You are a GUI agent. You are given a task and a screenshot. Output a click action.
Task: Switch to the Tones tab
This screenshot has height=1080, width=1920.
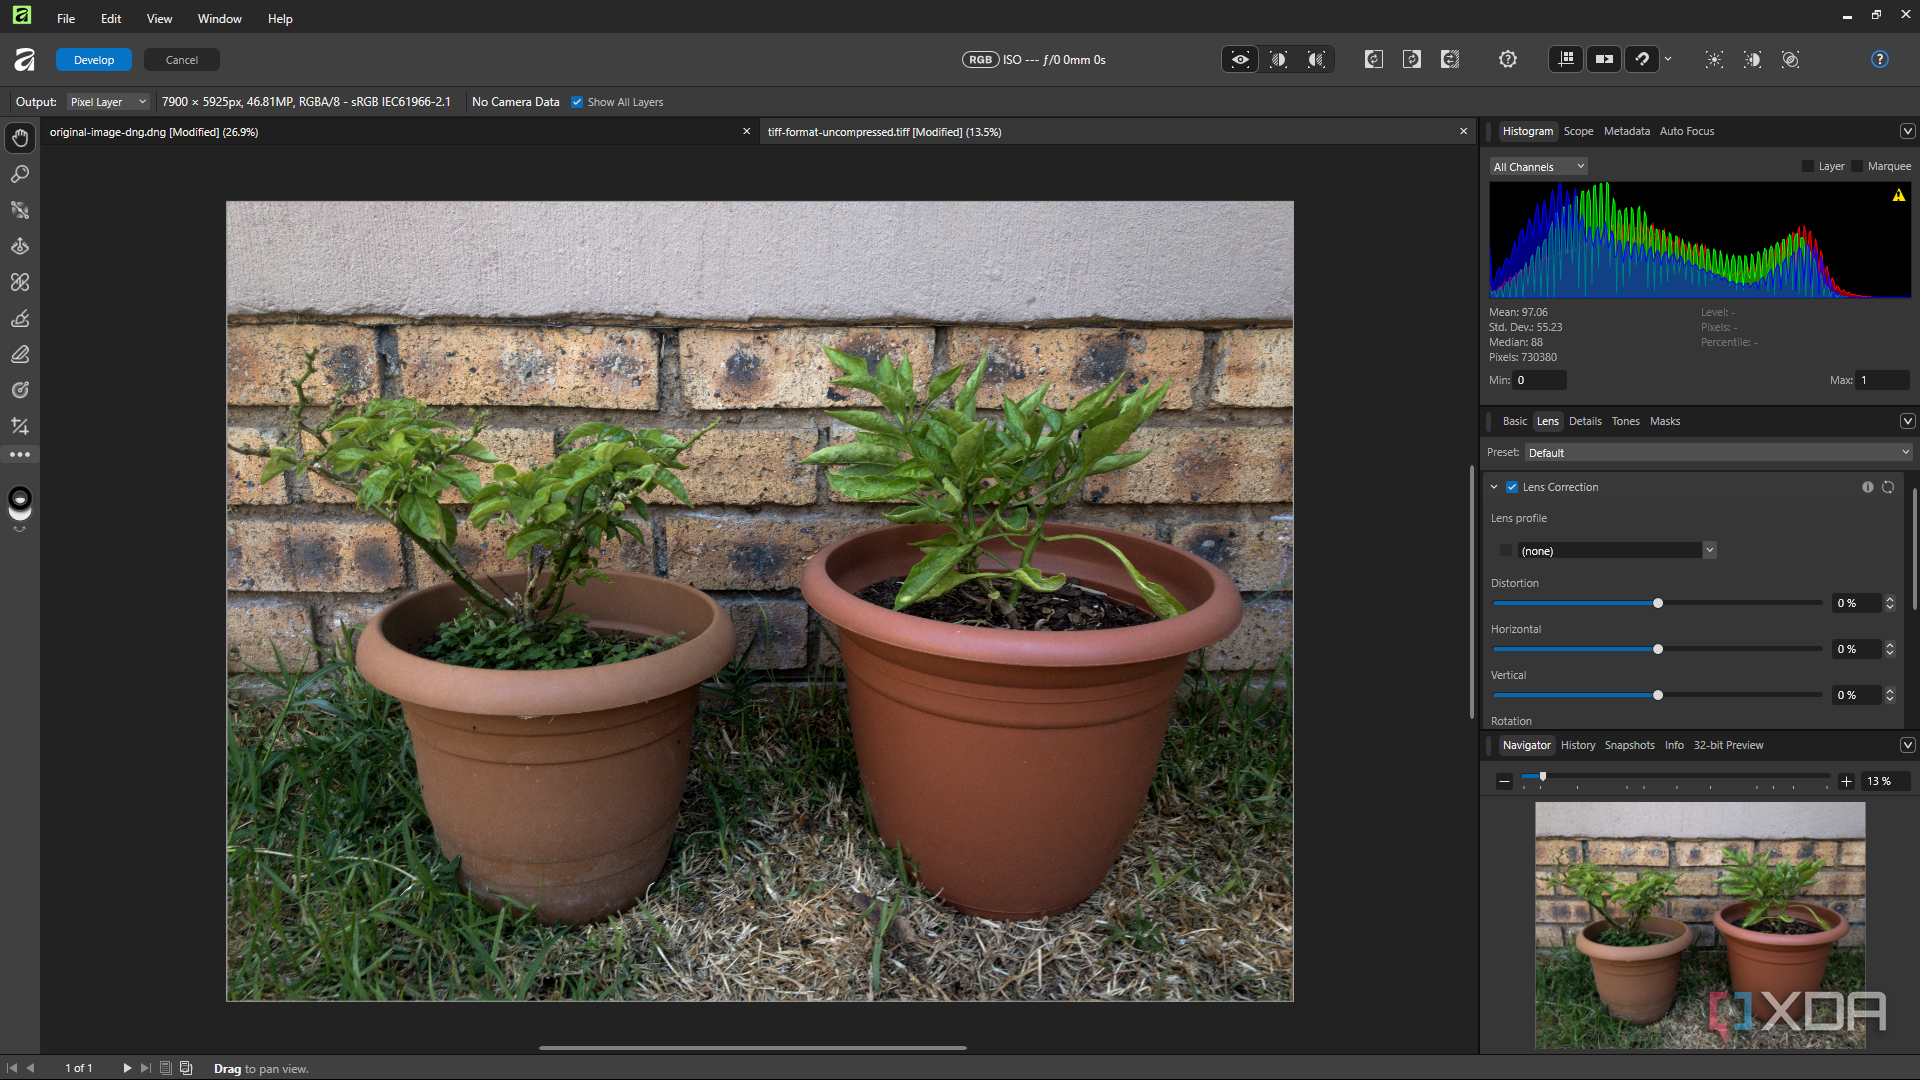click(x=1625, y=421)
